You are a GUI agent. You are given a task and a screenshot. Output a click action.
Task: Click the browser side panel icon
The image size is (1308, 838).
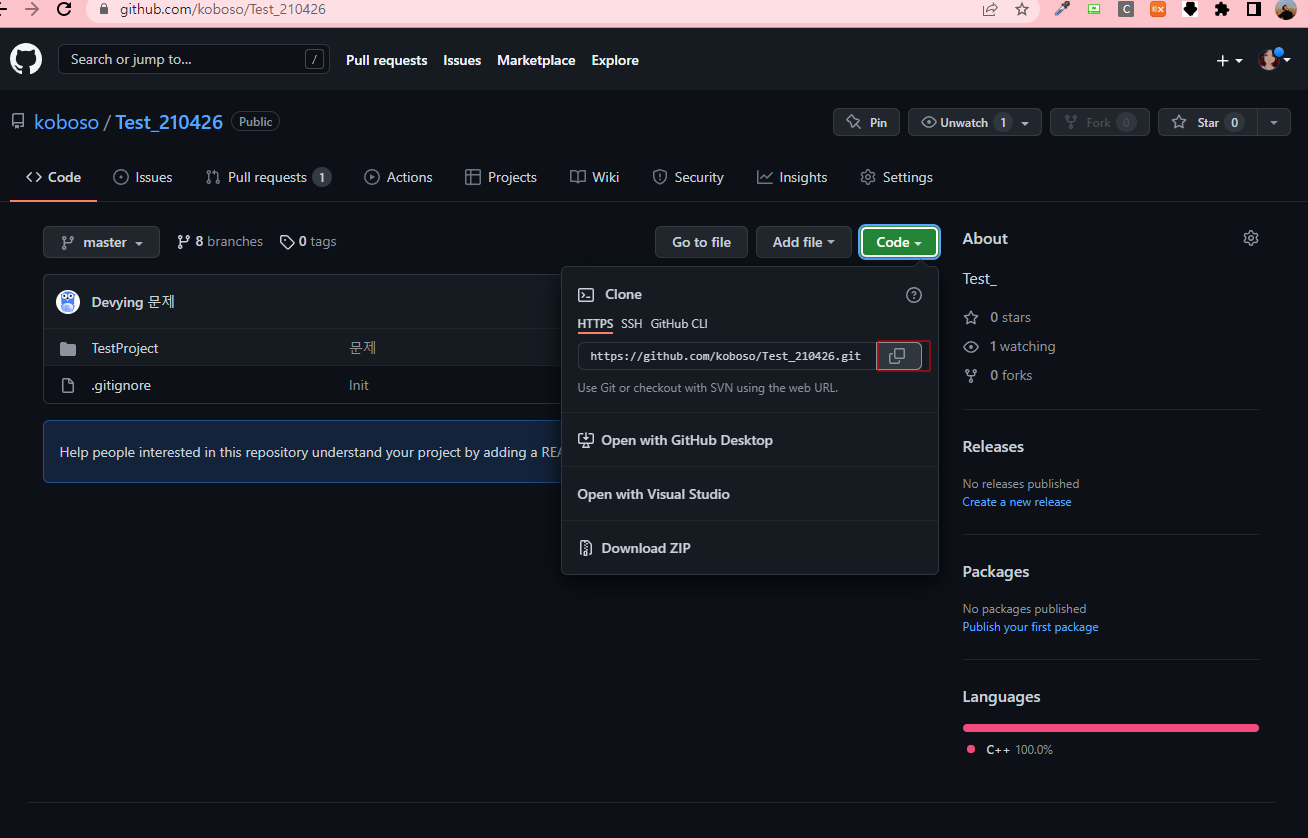point(1253,9)
